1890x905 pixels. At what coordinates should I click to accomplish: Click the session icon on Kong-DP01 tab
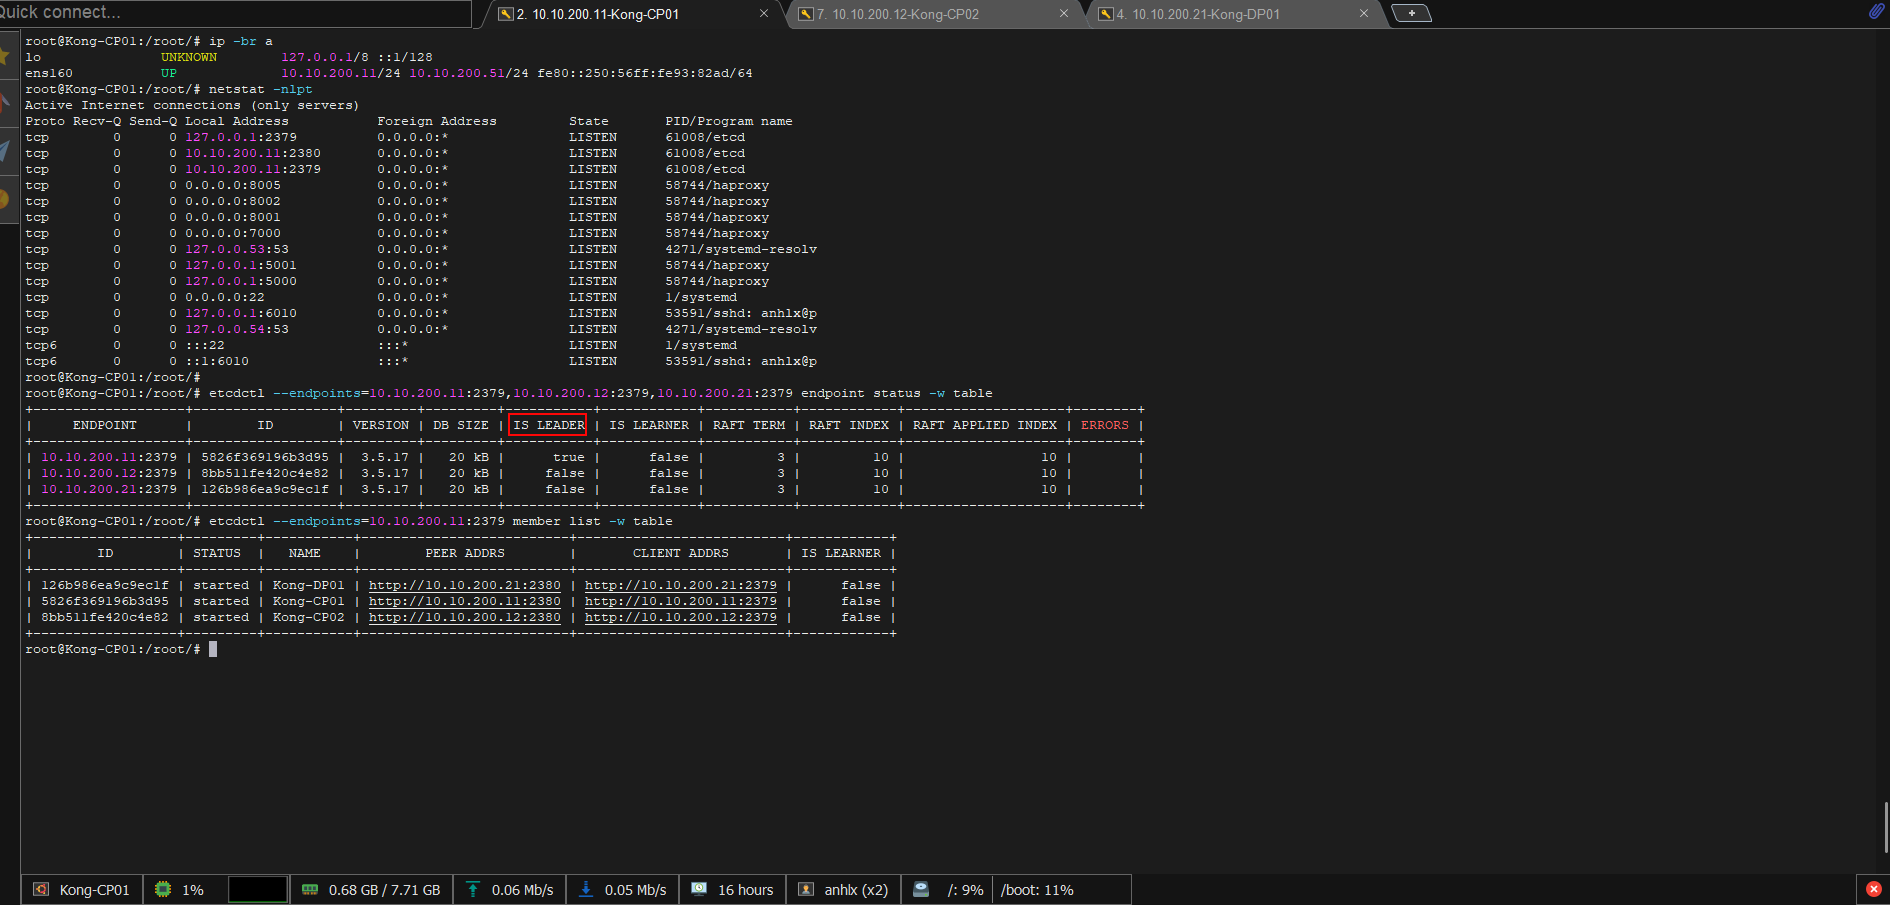1106,14
